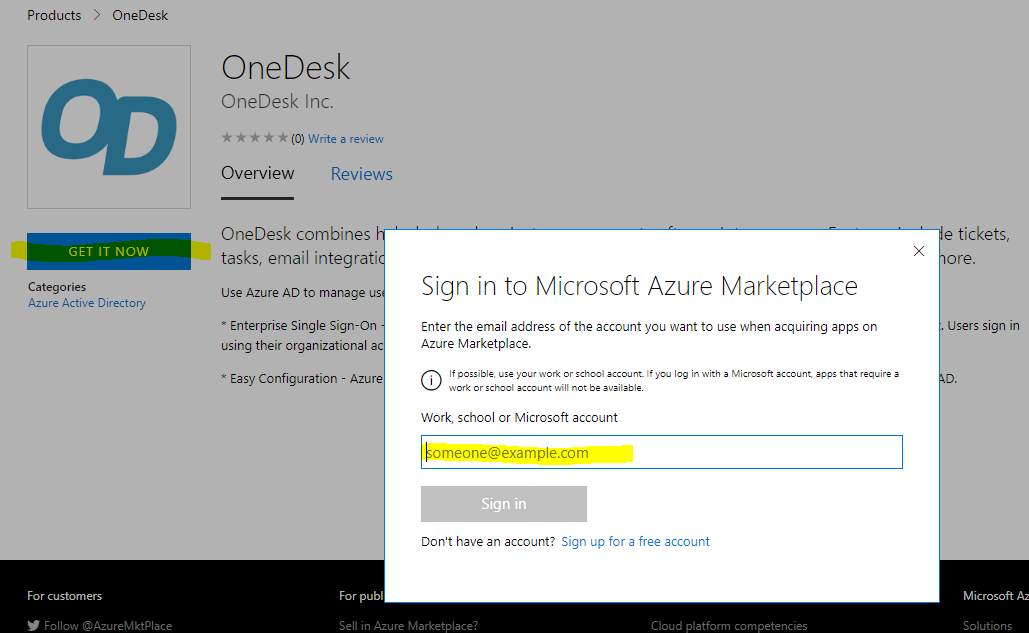The image size is (1029, 633).
Task: Open Sell in Azure Marketplace? link
Action: click(408, 626)
